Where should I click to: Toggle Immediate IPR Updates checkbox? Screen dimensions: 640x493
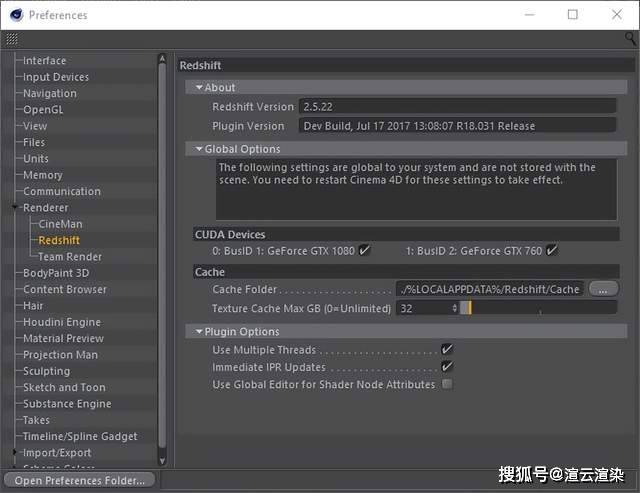point(447,366)
